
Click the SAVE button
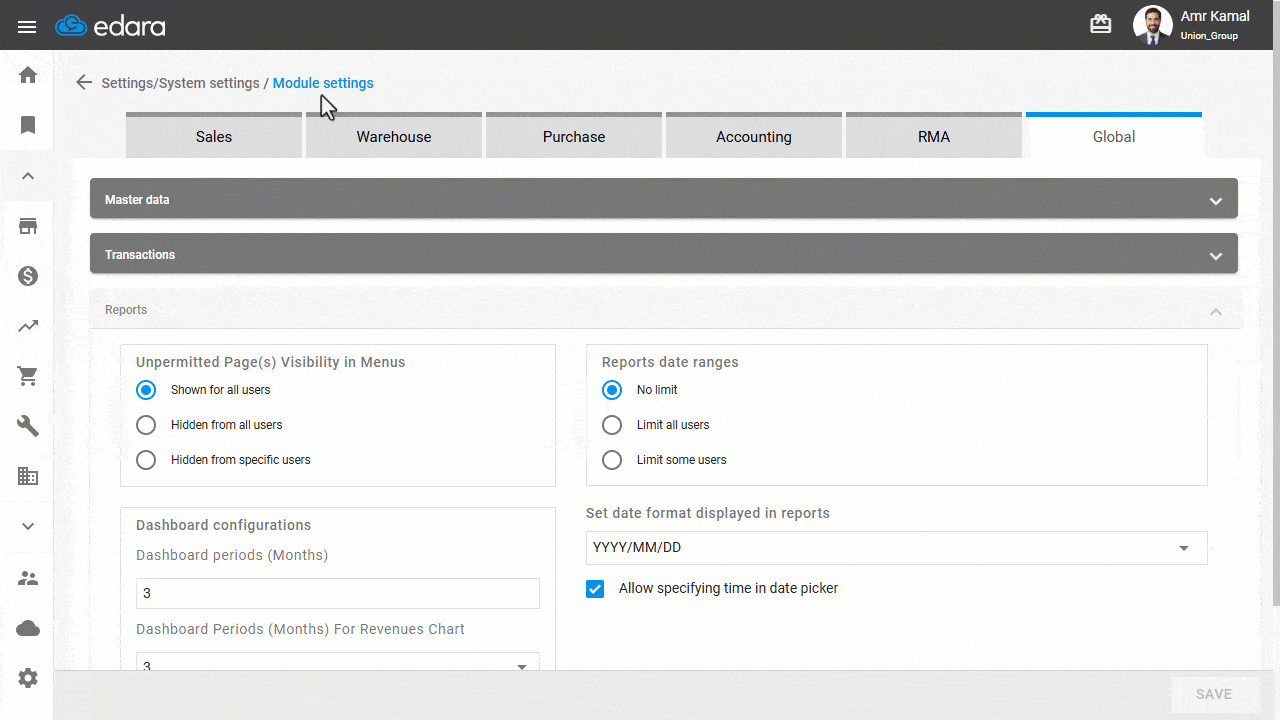[1214, 694]
